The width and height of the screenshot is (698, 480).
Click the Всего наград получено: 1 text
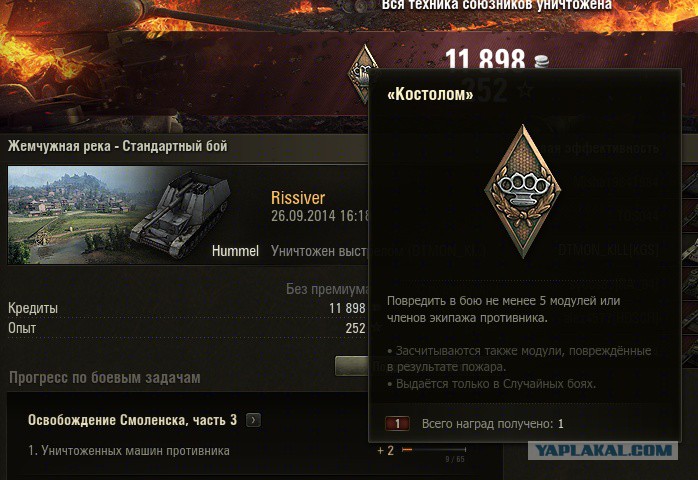pyautogui.click(x=492, y=423)
